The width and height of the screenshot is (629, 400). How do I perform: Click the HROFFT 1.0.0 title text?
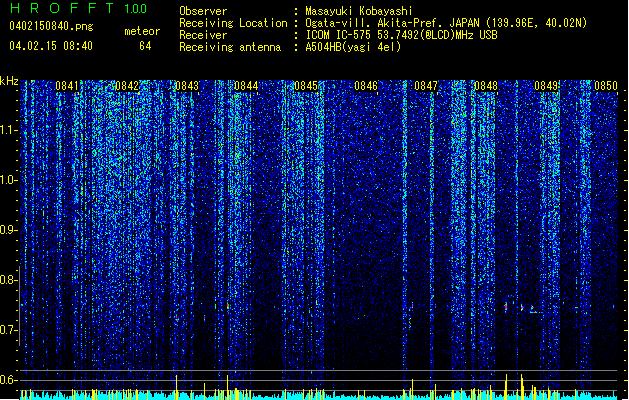click(79, 8)
